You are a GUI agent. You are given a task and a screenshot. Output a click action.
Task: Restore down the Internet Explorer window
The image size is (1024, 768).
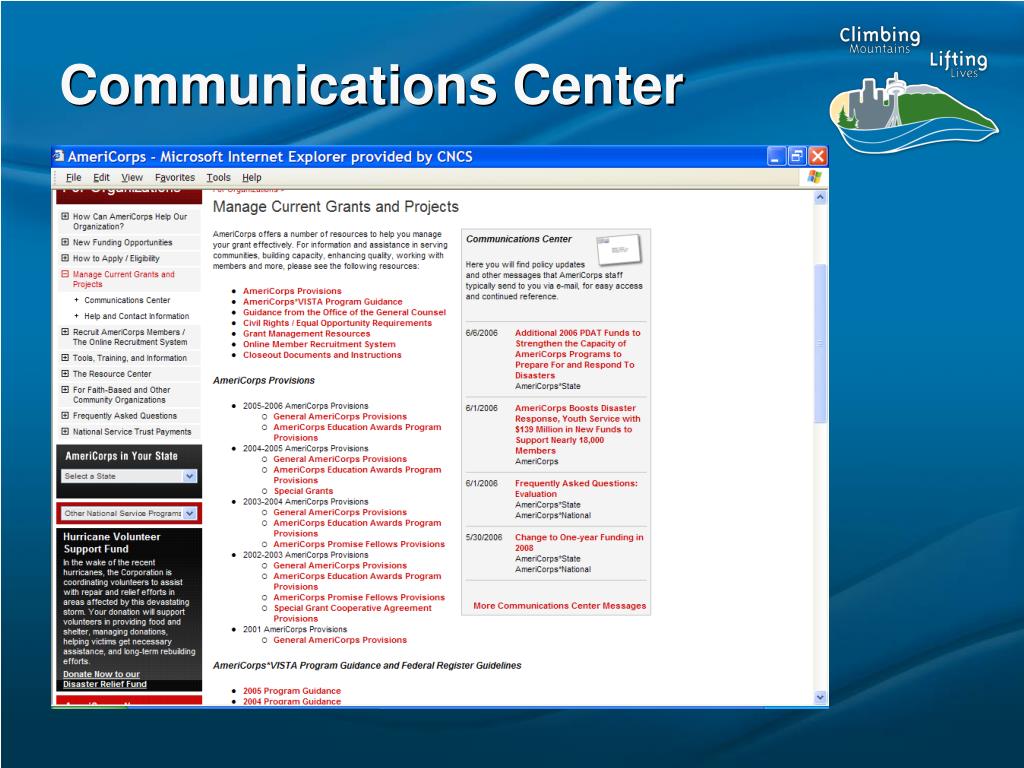click(x=797, y=156)
